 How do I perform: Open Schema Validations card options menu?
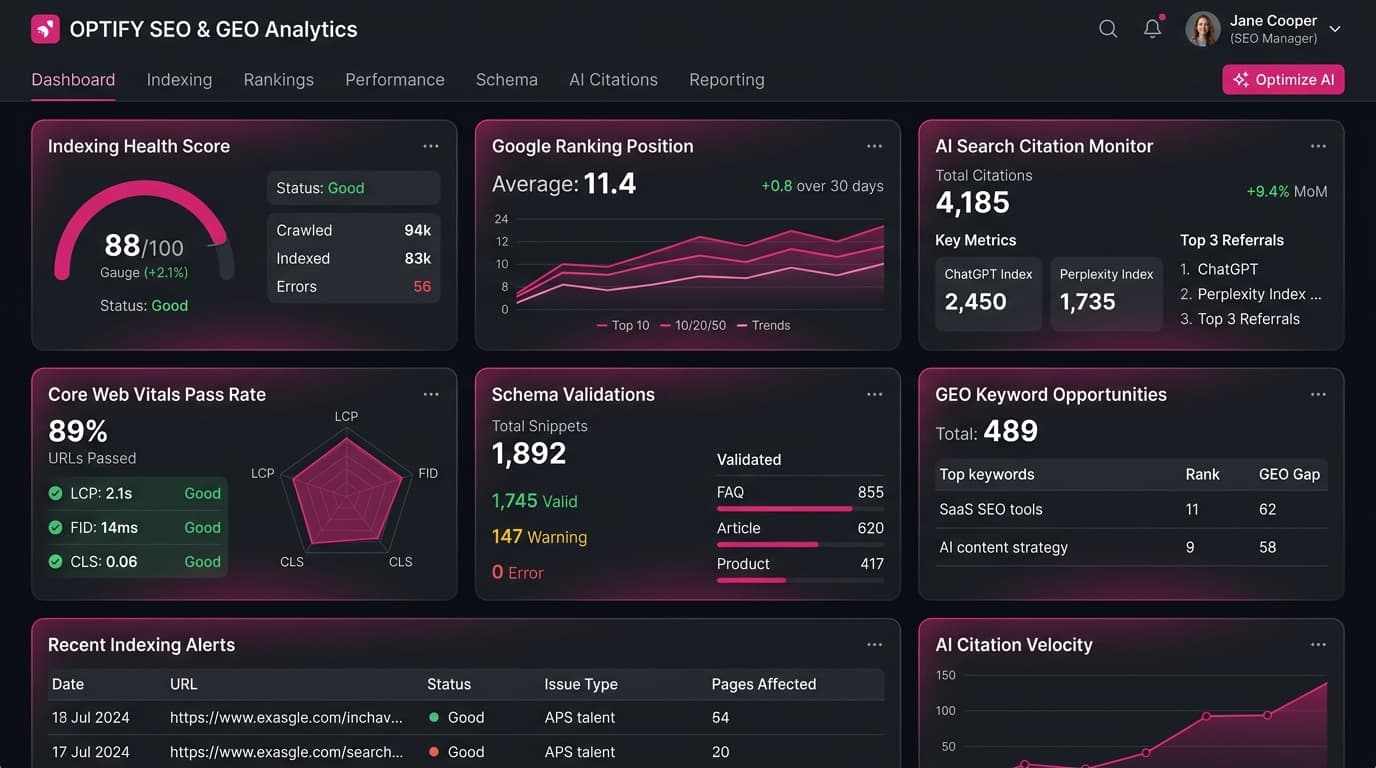[x=875, y=394]
